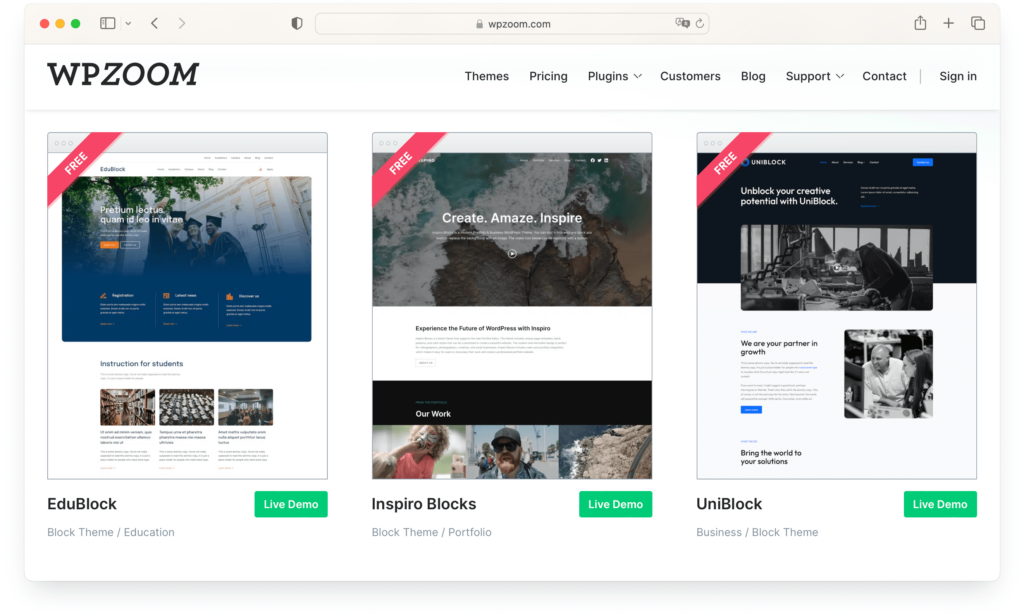Image resolution: width=1024 pixels, height=612 pixels.
Task: Expand the Plugins dropdown
Action: [615, 76]
